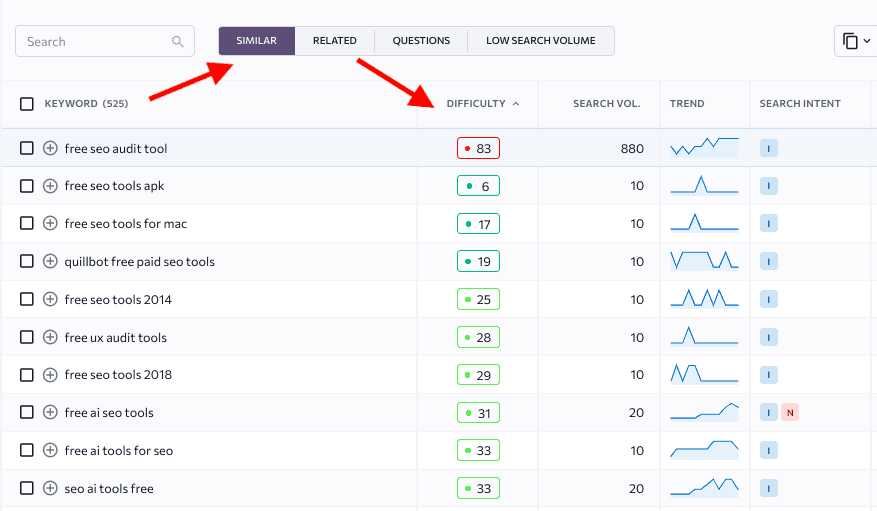This screenshot has height=511, width=877.
Task: Click the copy icon at top right
Action: coord(850,41)
